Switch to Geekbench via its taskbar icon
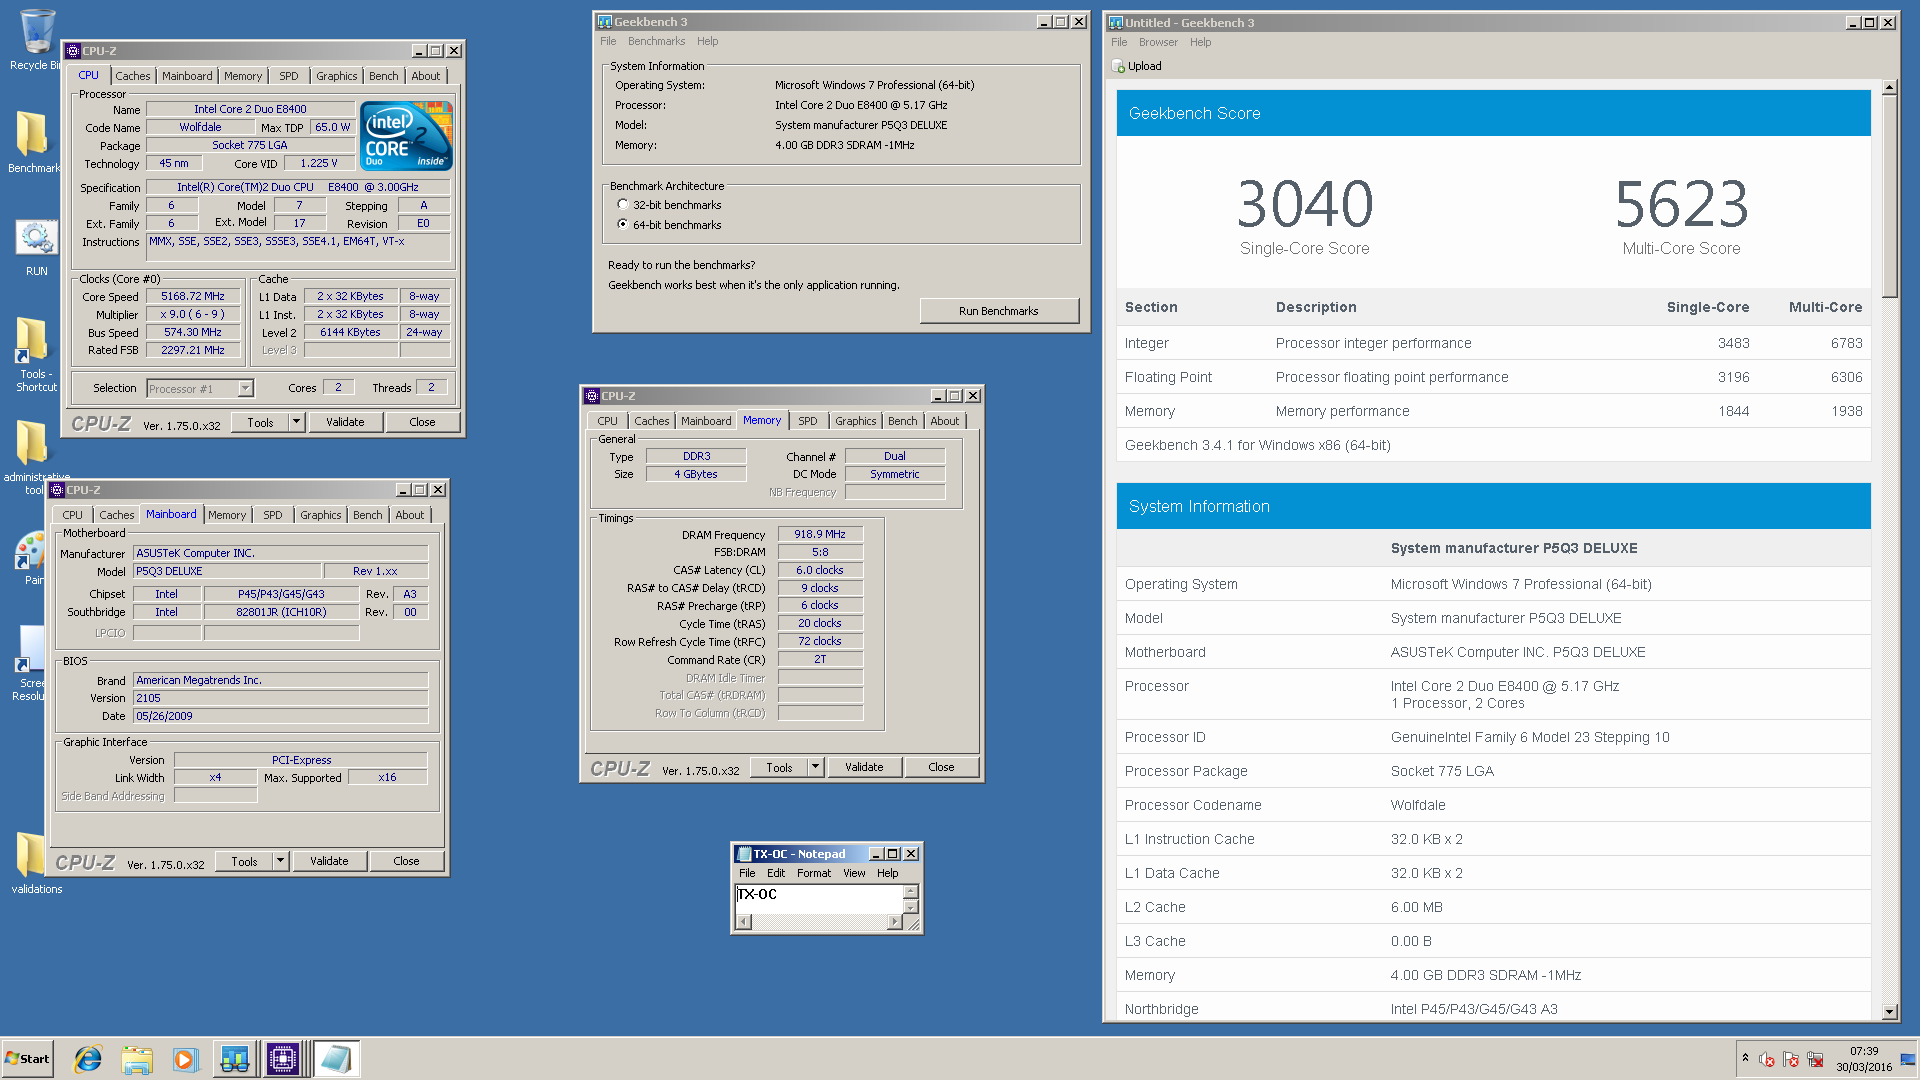Viewport: 1920px width, 1080px height. click(x=234, y=1059)
